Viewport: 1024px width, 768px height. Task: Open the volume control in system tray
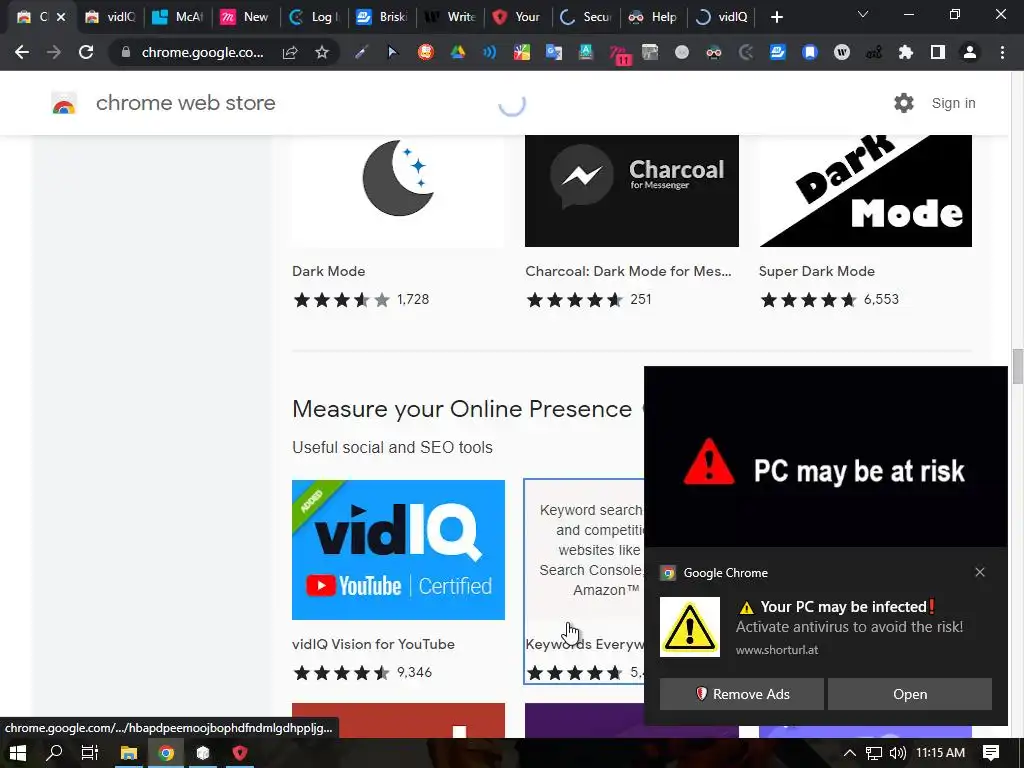click(x=898, y=753)
